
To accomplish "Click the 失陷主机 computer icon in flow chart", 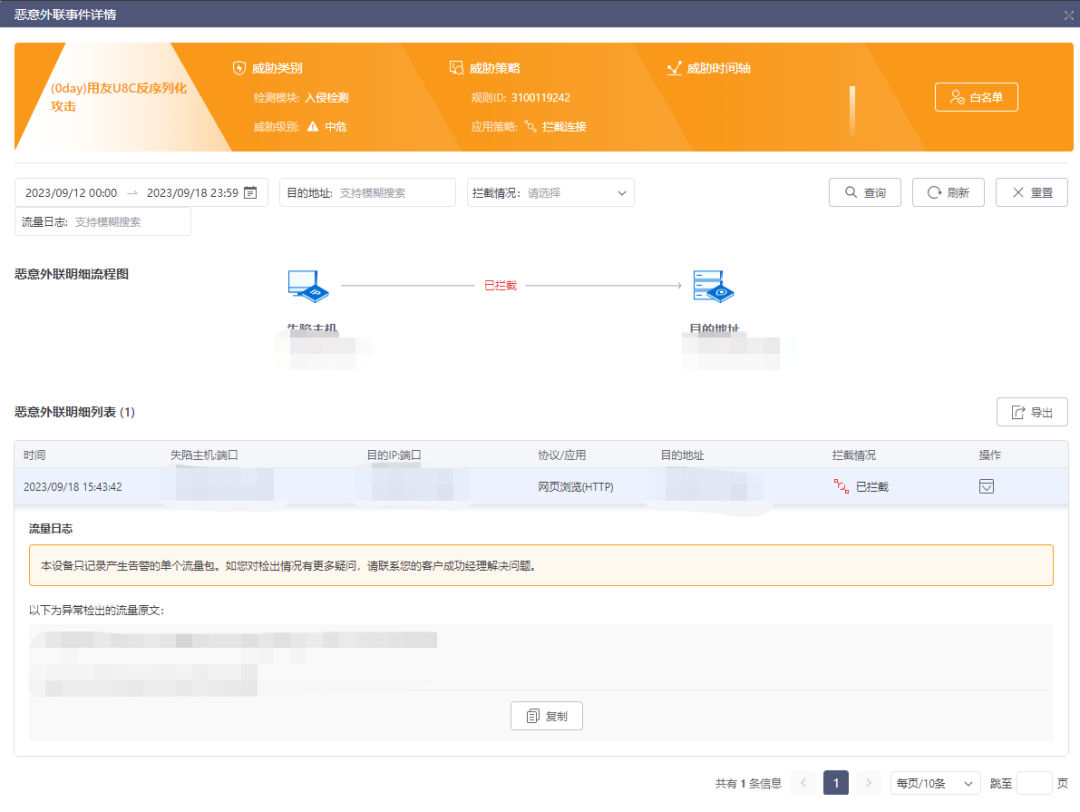I will 308,286.
